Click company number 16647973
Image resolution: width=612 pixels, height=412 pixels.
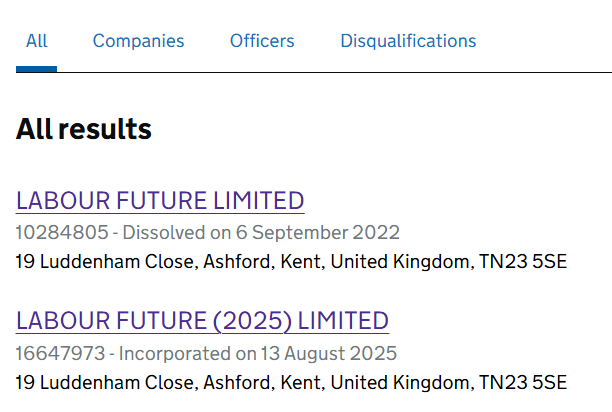click(x=61, y=353)
